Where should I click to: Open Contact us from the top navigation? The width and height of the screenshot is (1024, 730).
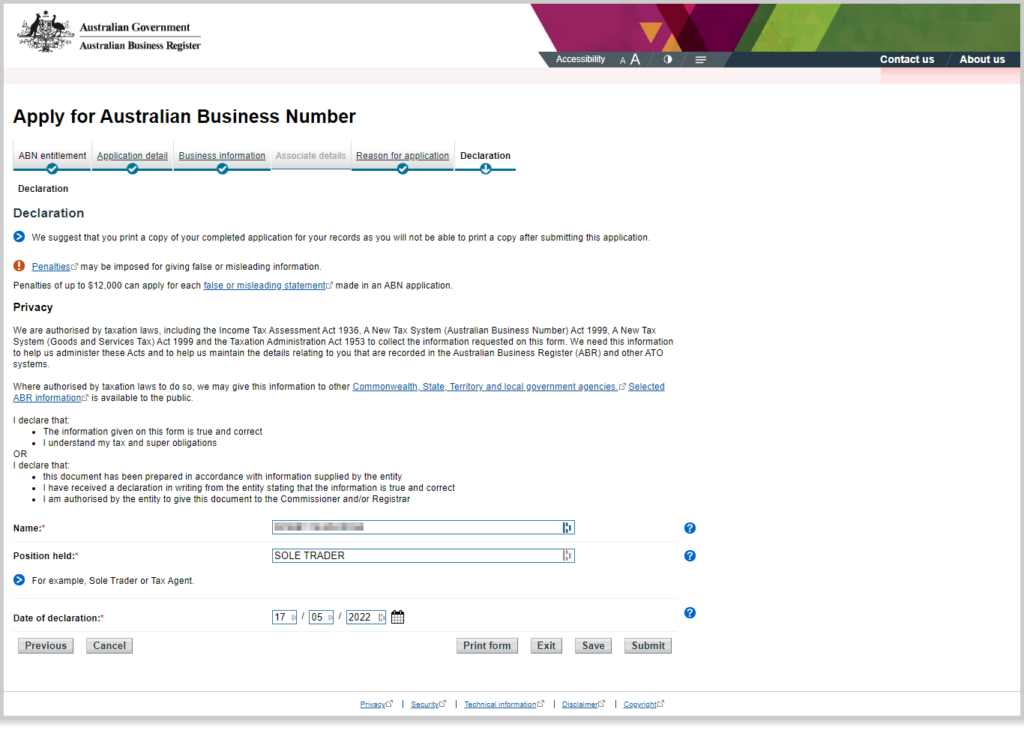[x=906, y=59]
